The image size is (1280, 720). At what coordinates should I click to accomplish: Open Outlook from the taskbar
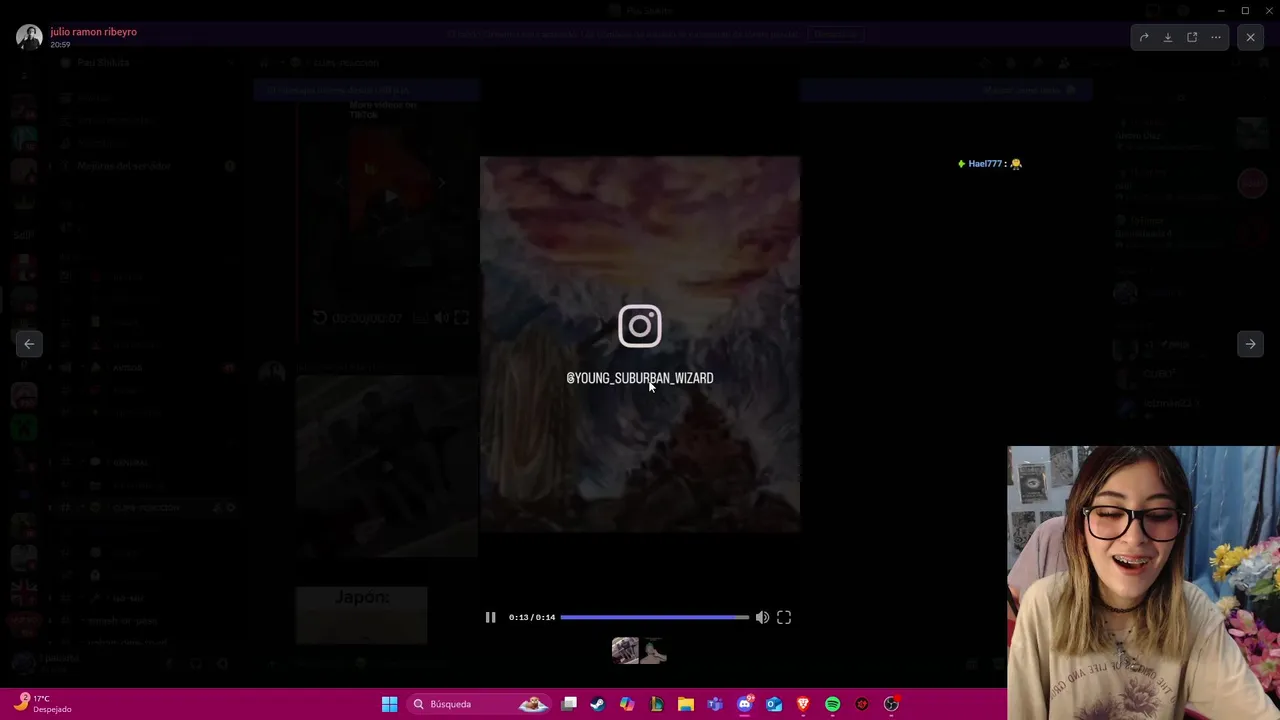773,704
